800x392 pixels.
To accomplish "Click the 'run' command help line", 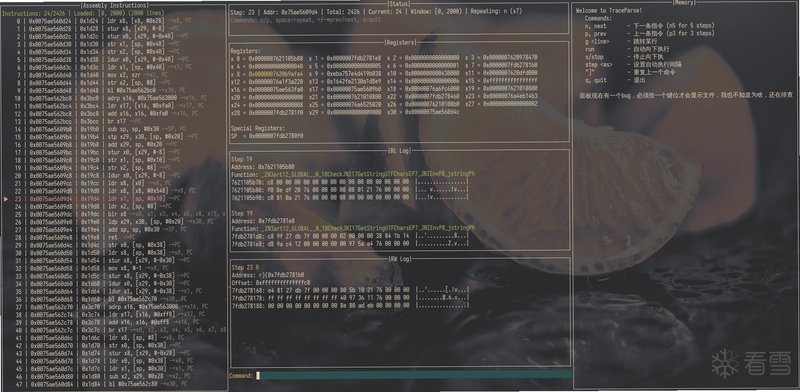I will 627,49.
